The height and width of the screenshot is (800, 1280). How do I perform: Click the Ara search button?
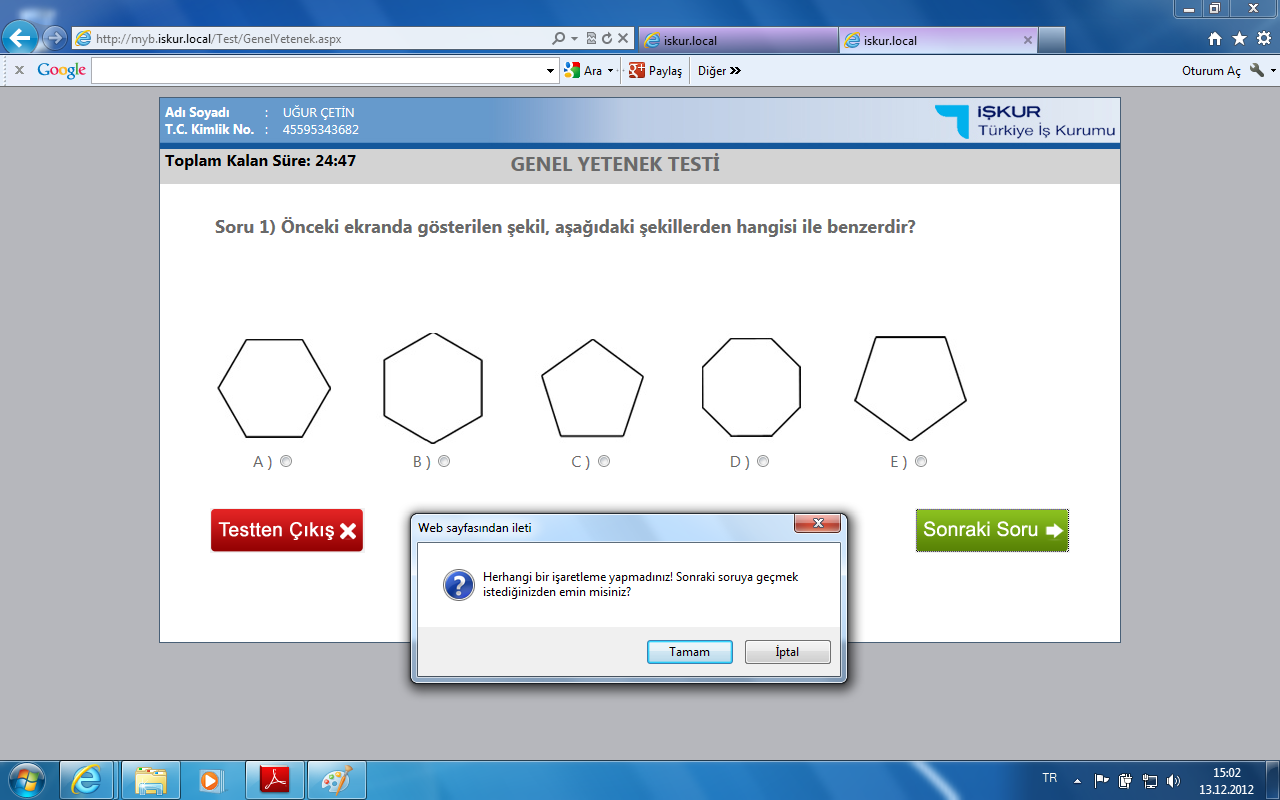[x=584, y=71]
